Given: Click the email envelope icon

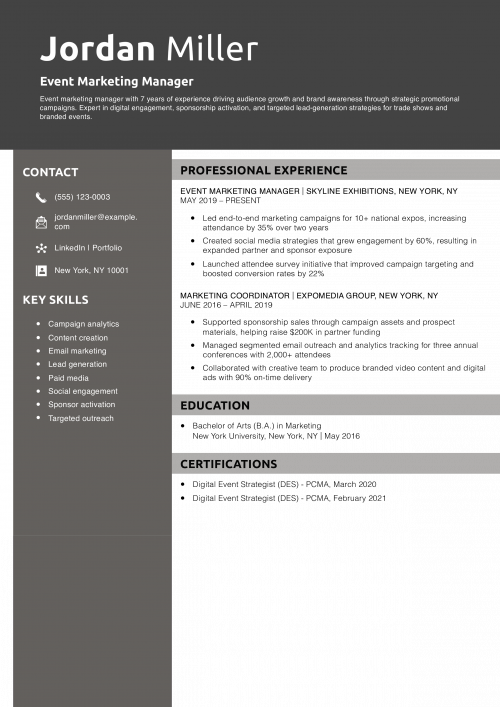Looking at the screenshot, I should 41,222.
